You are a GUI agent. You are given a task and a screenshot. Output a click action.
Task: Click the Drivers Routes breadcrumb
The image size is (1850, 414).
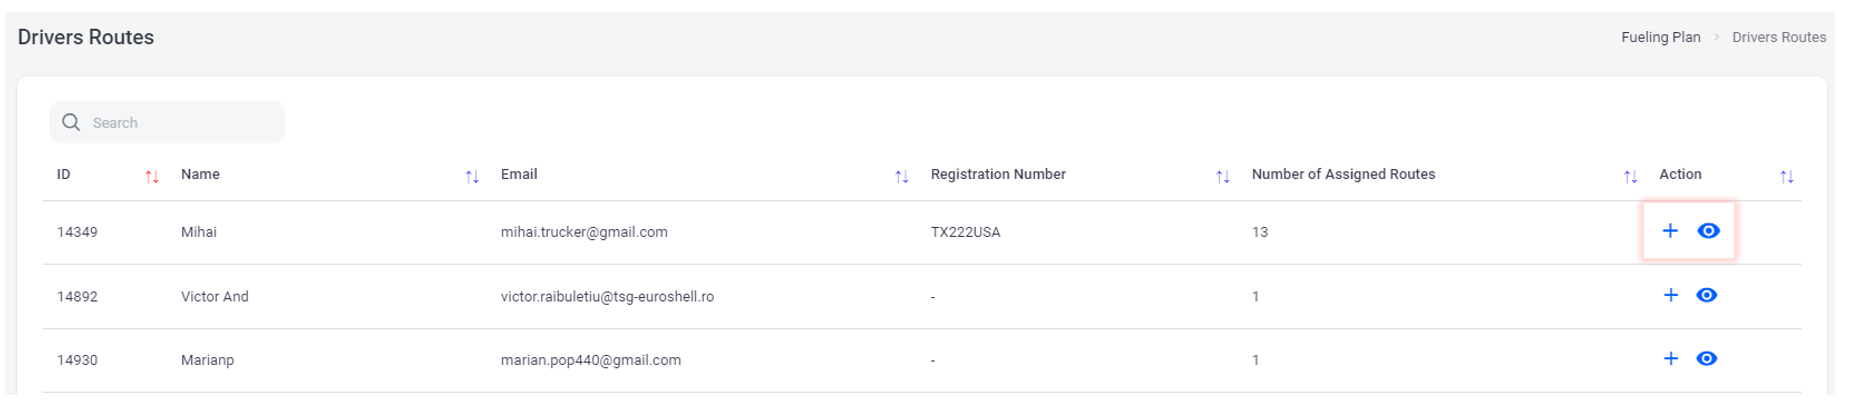point(1778,37)
